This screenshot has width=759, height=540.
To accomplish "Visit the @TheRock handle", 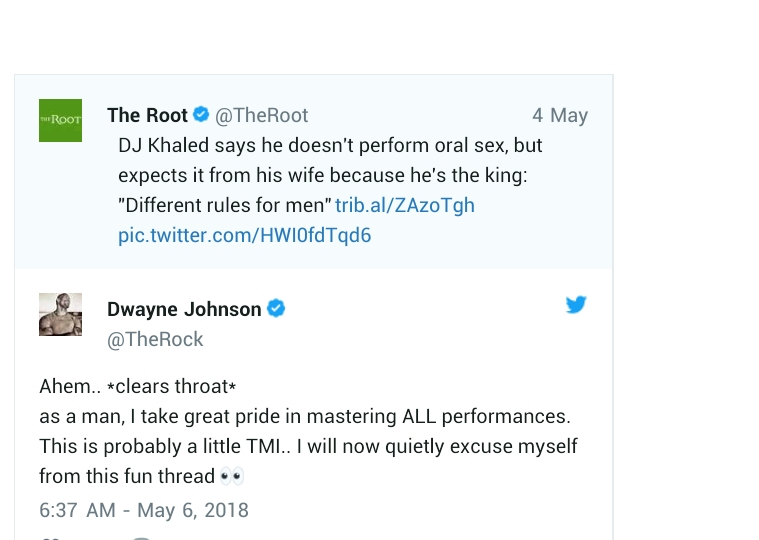I will pos(155,340).
